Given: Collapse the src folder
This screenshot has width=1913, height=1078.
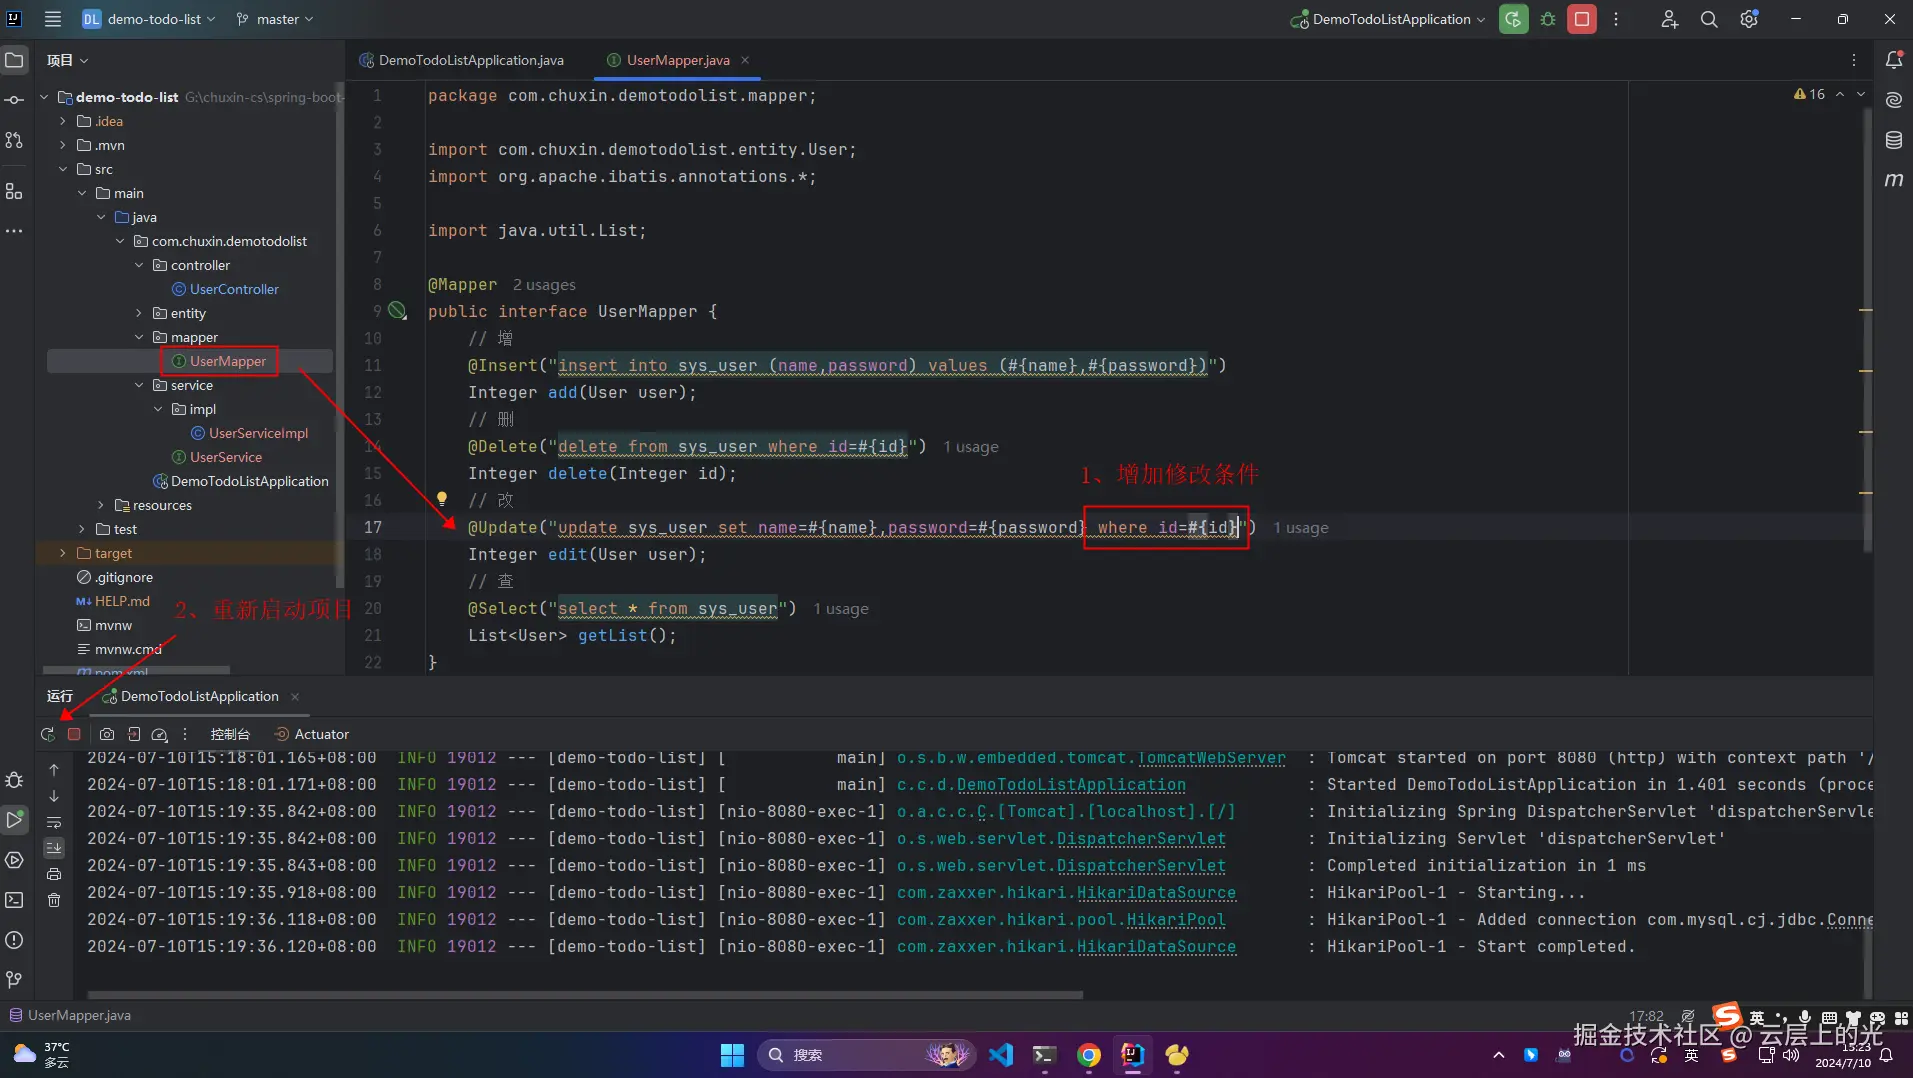Looking at the screenshot, I should (63, 169).
